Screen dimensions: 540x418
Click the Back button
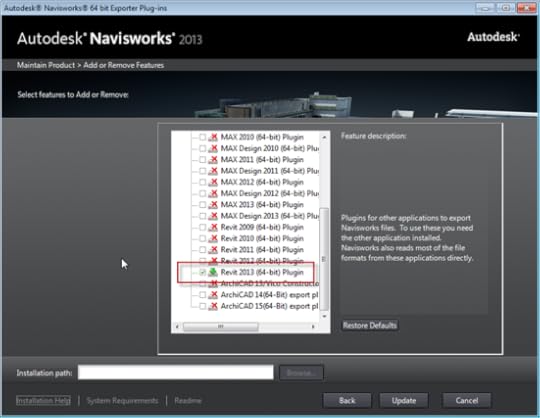tap(347, 400)
